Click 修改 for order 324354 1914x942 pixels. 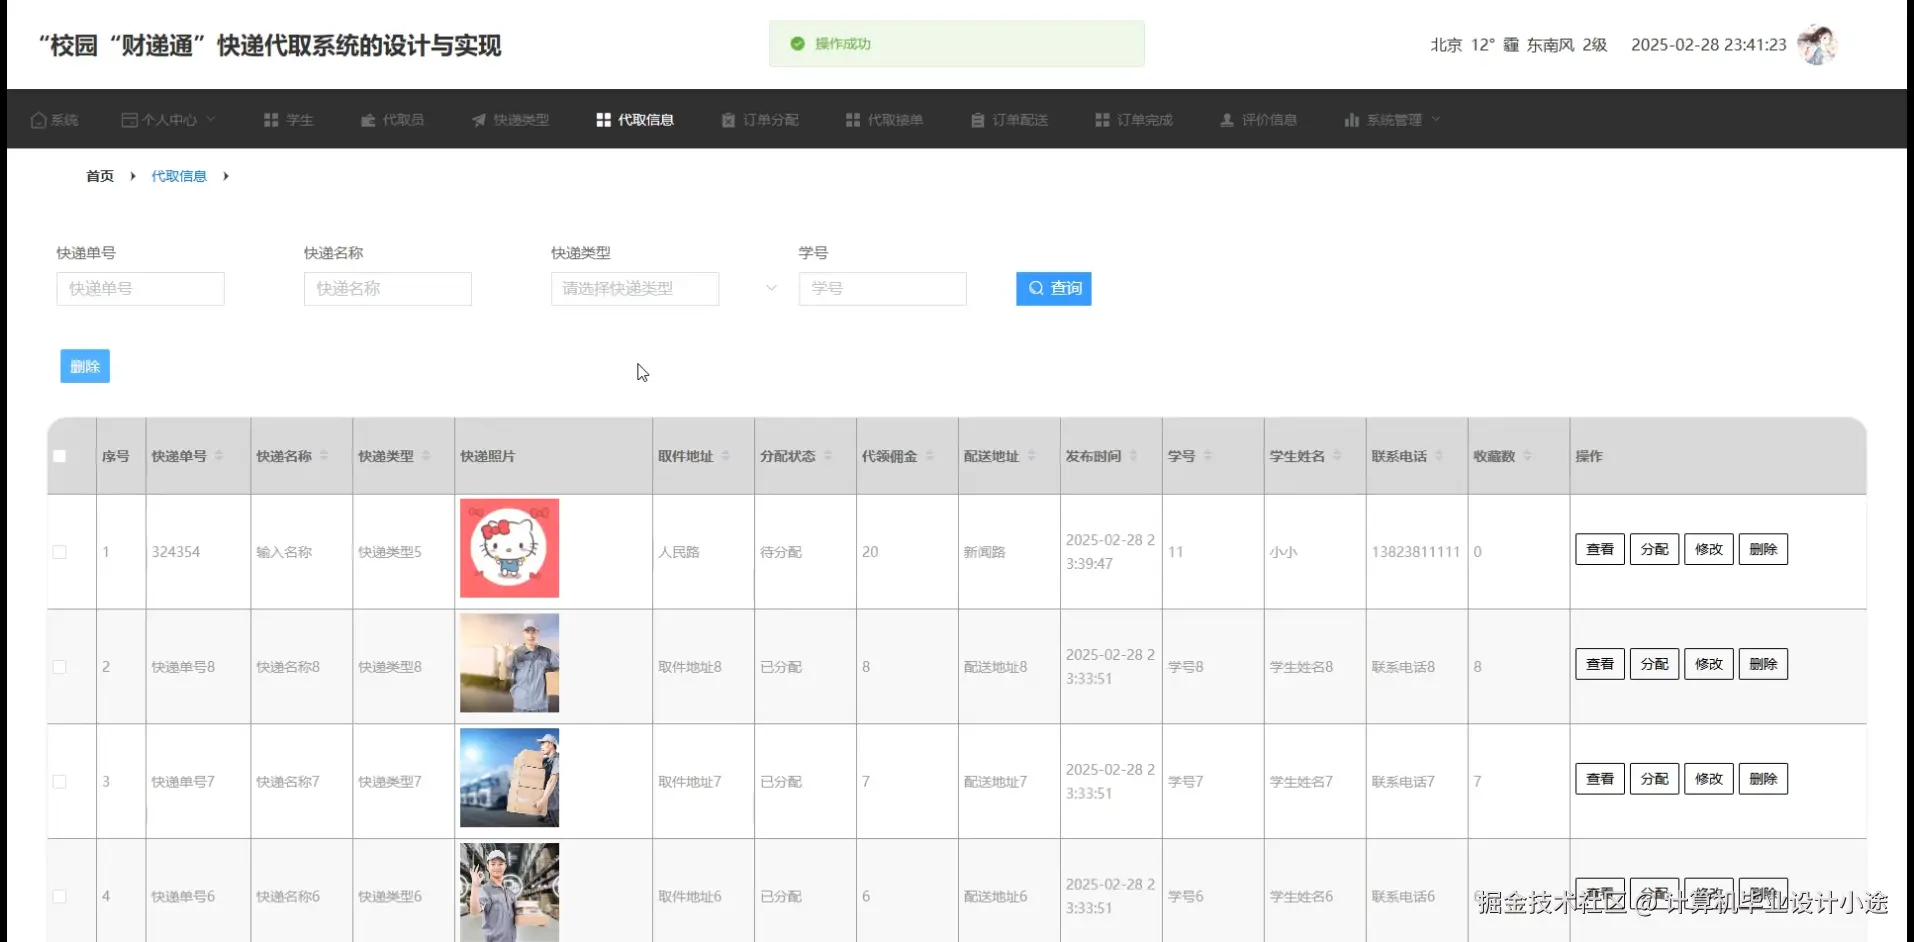pyautogui.click(x=1709, y=549)
